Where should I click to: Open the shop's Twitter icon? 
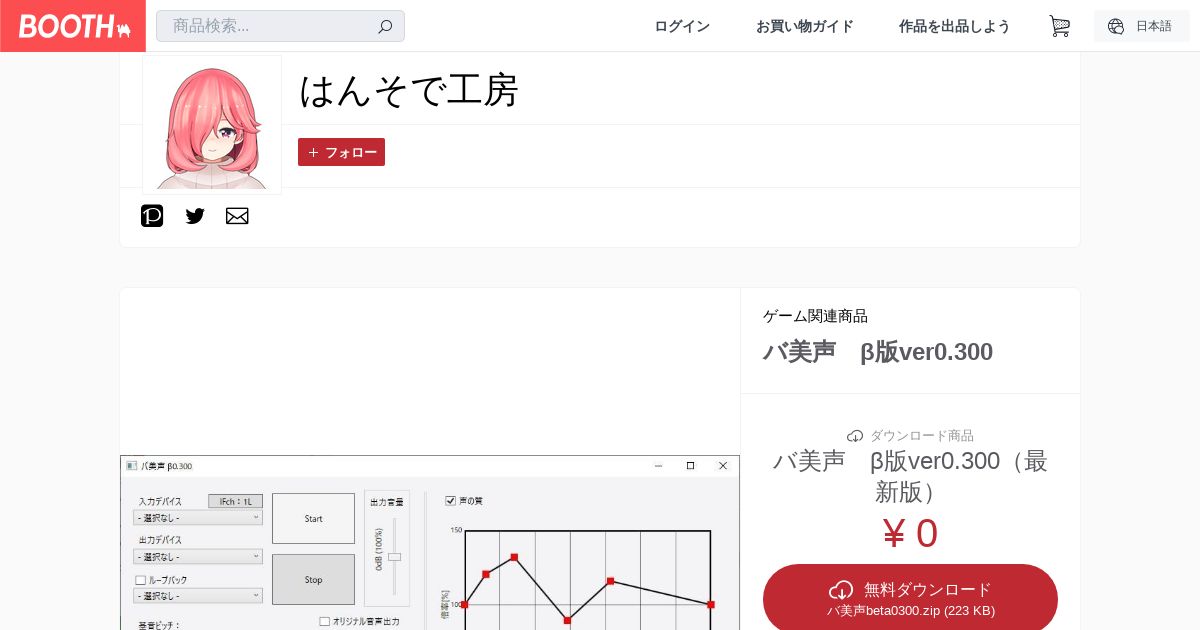(x=195, y=216)
